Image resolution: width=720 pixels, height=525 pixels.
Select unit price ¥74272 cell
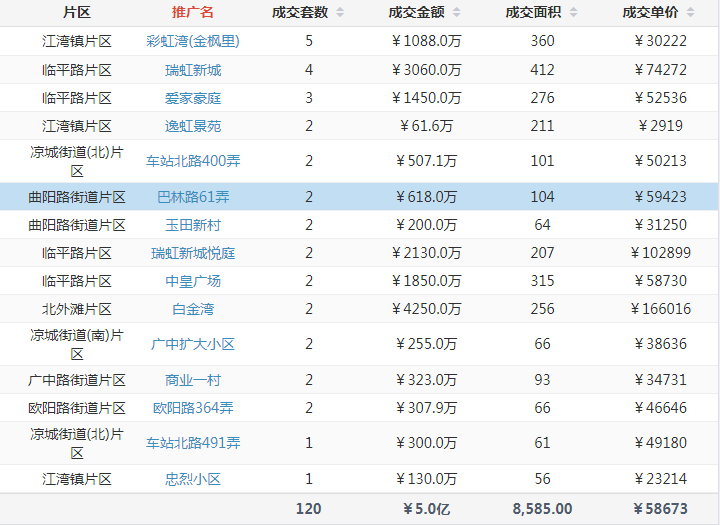660,70
